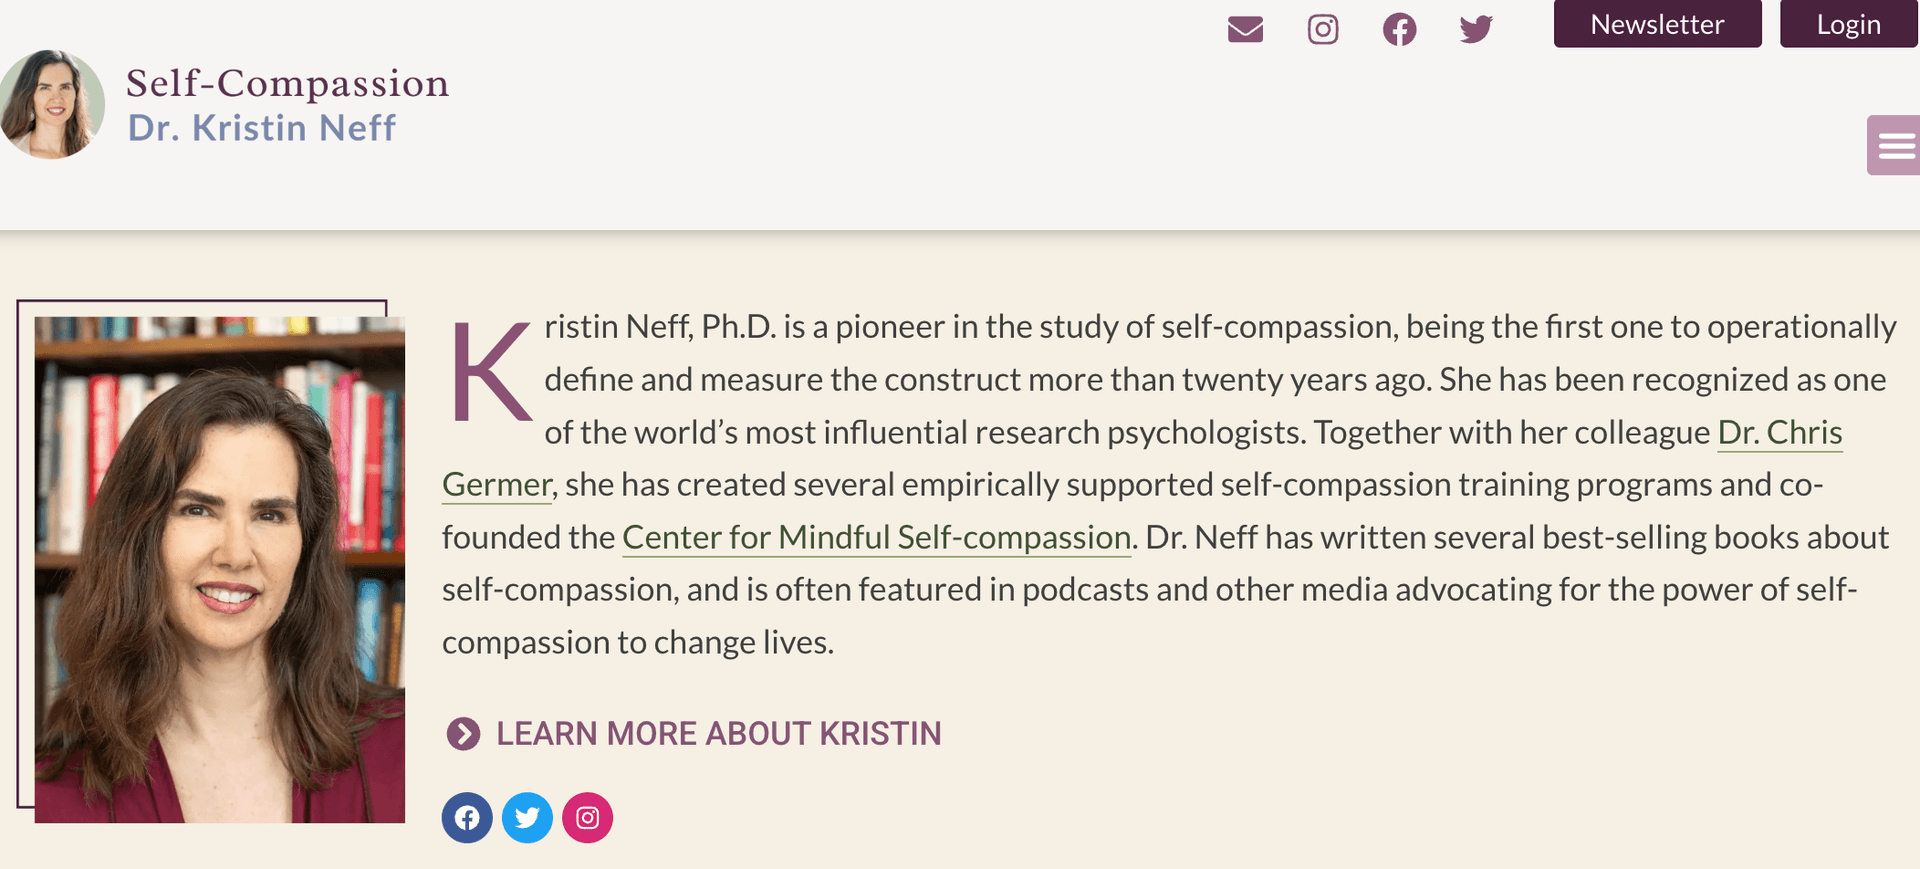
Task: Open the Instagram icon in top header
Action: 1323,30
